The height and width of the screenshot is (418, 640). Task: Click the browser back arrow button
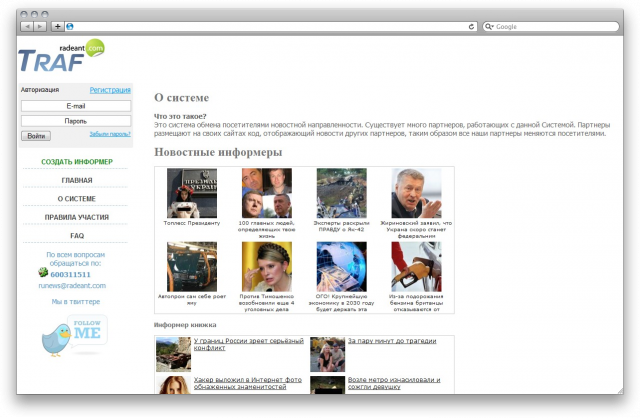click(x=25, y=26)
